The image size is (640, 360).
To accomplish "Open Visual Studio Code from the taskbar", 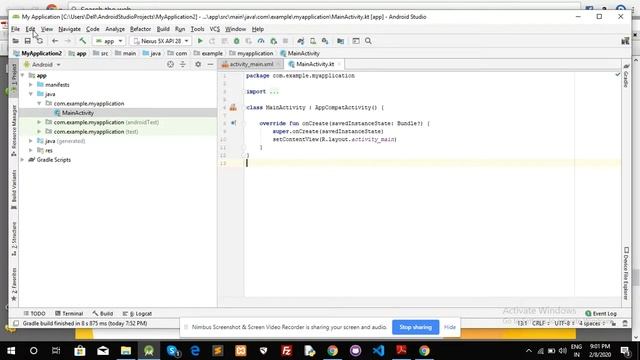I will coord(378,351).
